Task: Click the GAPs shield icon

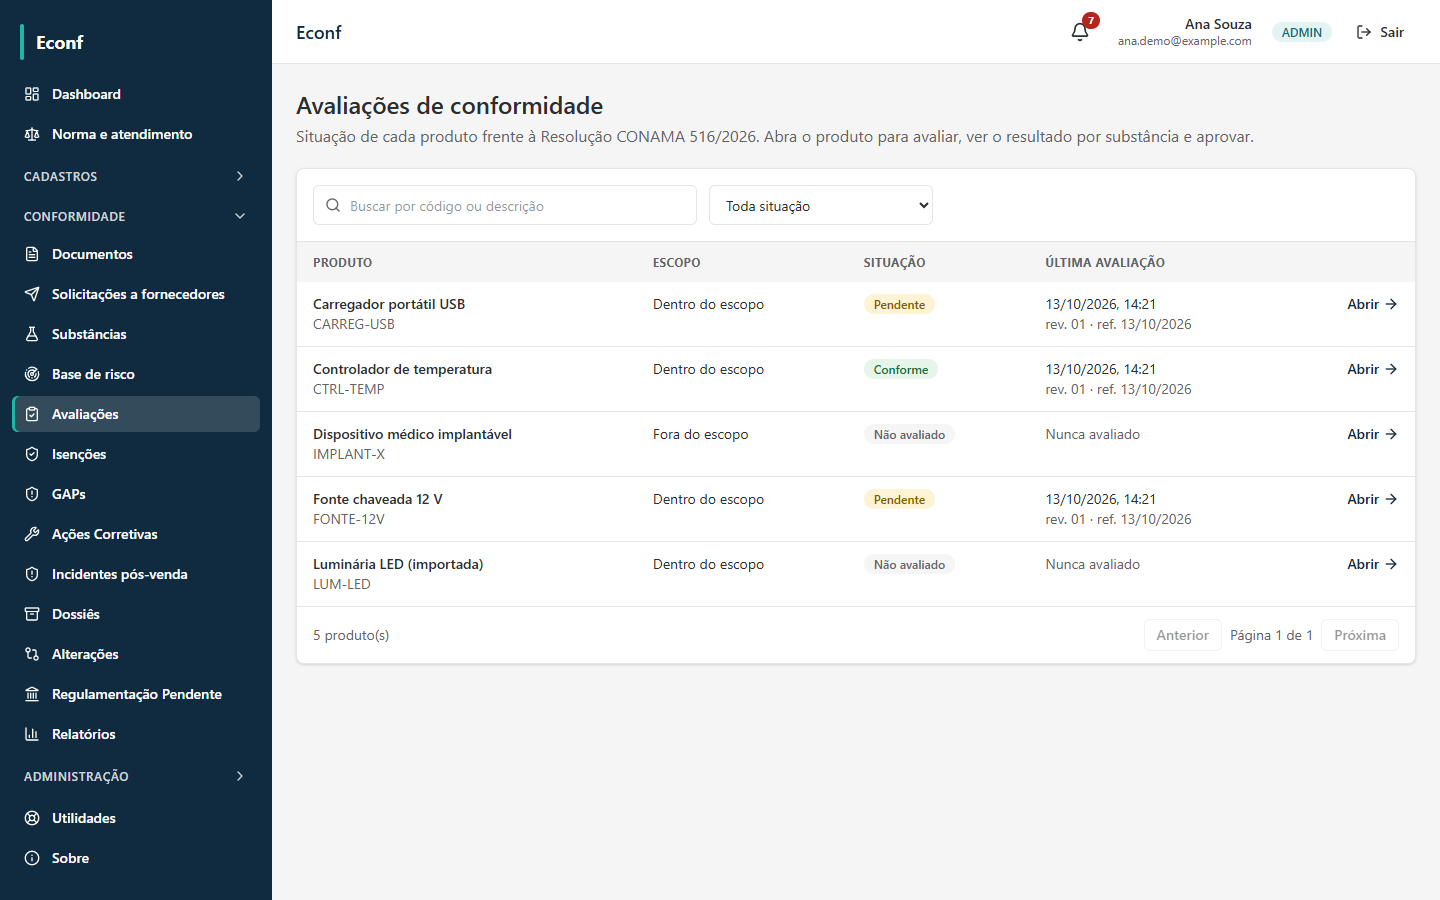Action: tap(32, 494)
